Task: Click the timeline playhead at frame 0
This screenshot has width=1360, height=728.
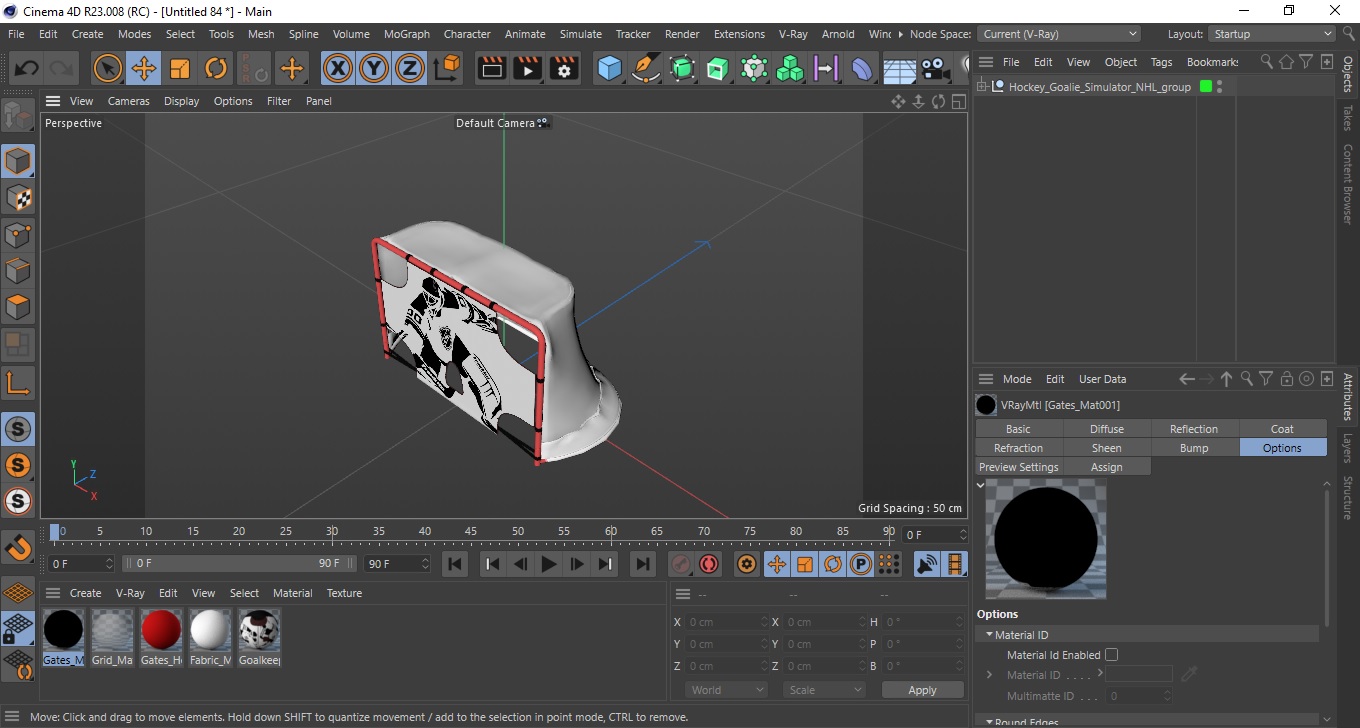Action: coord(56,532)
